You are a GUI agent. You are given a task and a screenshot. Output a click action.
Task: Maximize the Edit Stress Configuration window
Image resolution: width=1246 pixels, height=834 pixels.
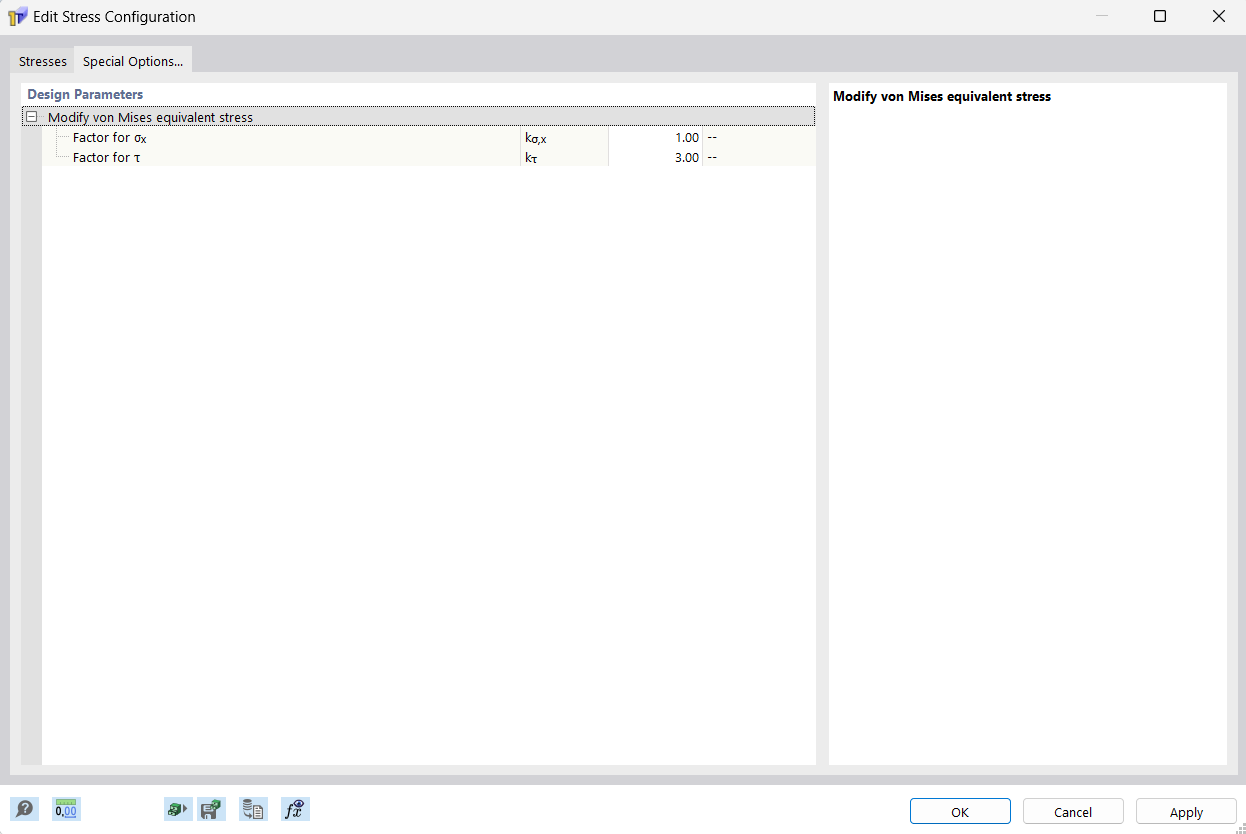[x=1160, y=16]
